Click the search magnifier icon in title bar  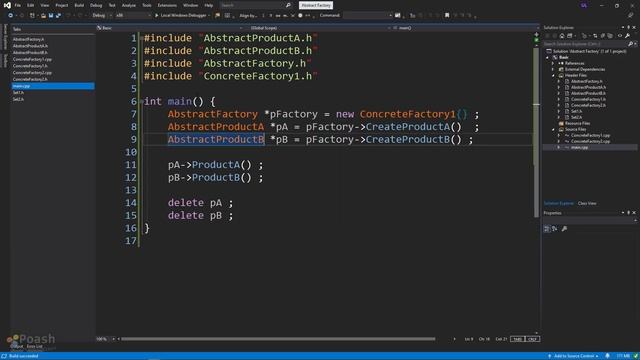point(288,5)
